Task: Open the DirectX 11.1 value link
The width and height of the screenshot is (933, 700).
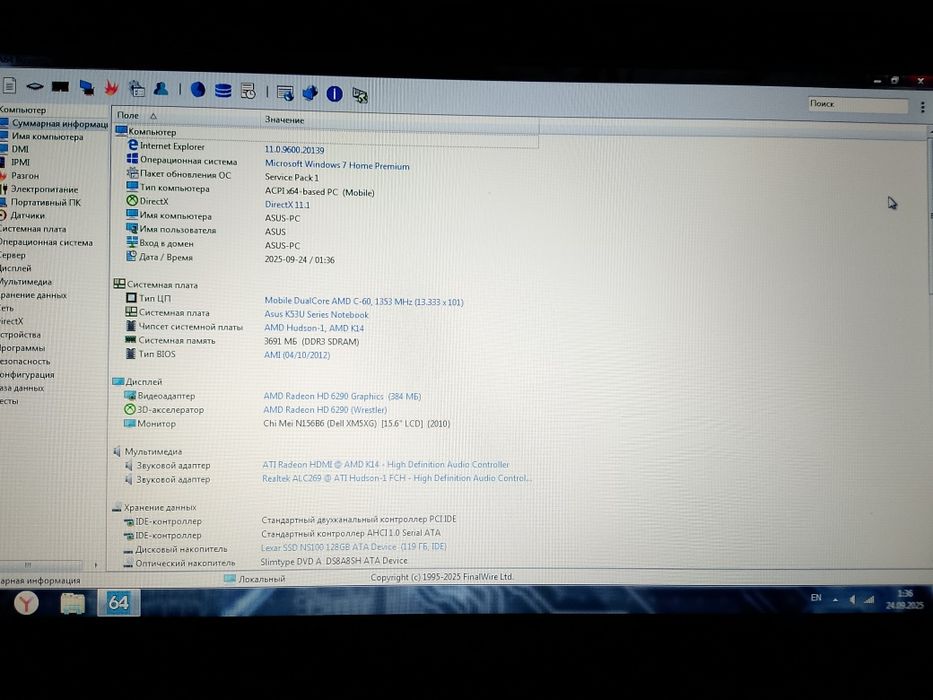Action: coord(287,205)
